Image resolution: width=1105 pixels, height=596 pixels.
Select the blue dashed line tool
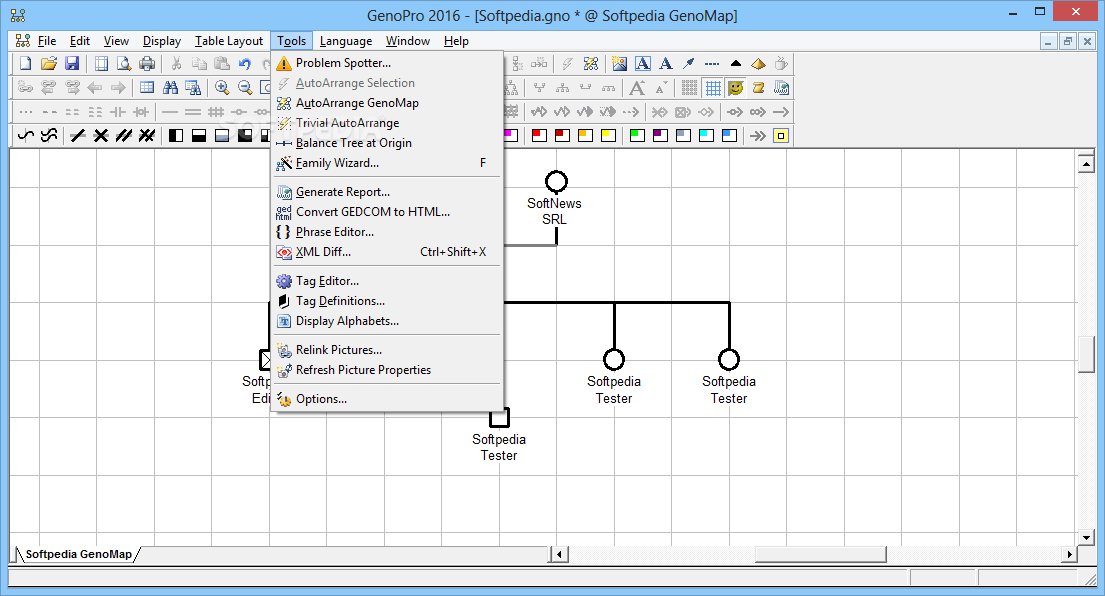click(x=712, y=63)
